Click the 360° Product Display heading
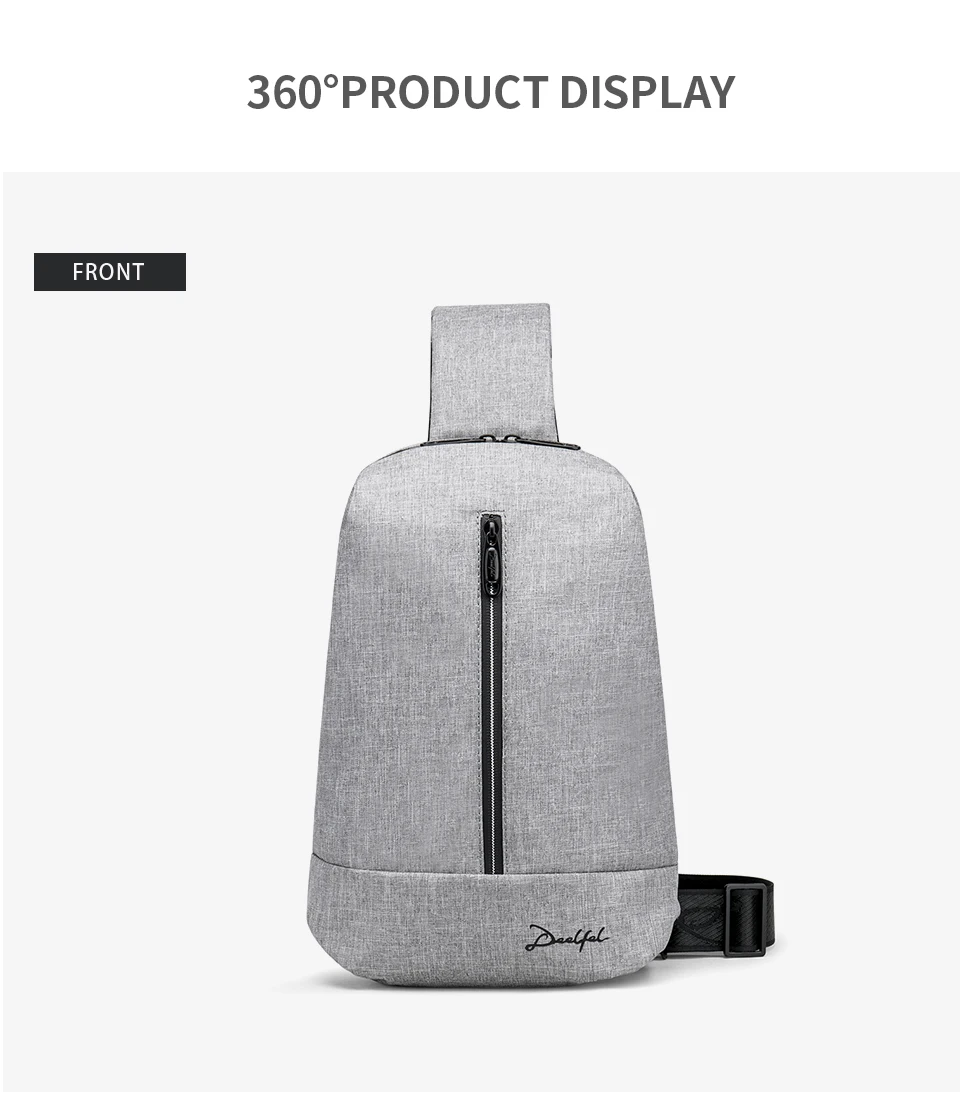Screen dimensions: 960x1101 pos(491,92)
